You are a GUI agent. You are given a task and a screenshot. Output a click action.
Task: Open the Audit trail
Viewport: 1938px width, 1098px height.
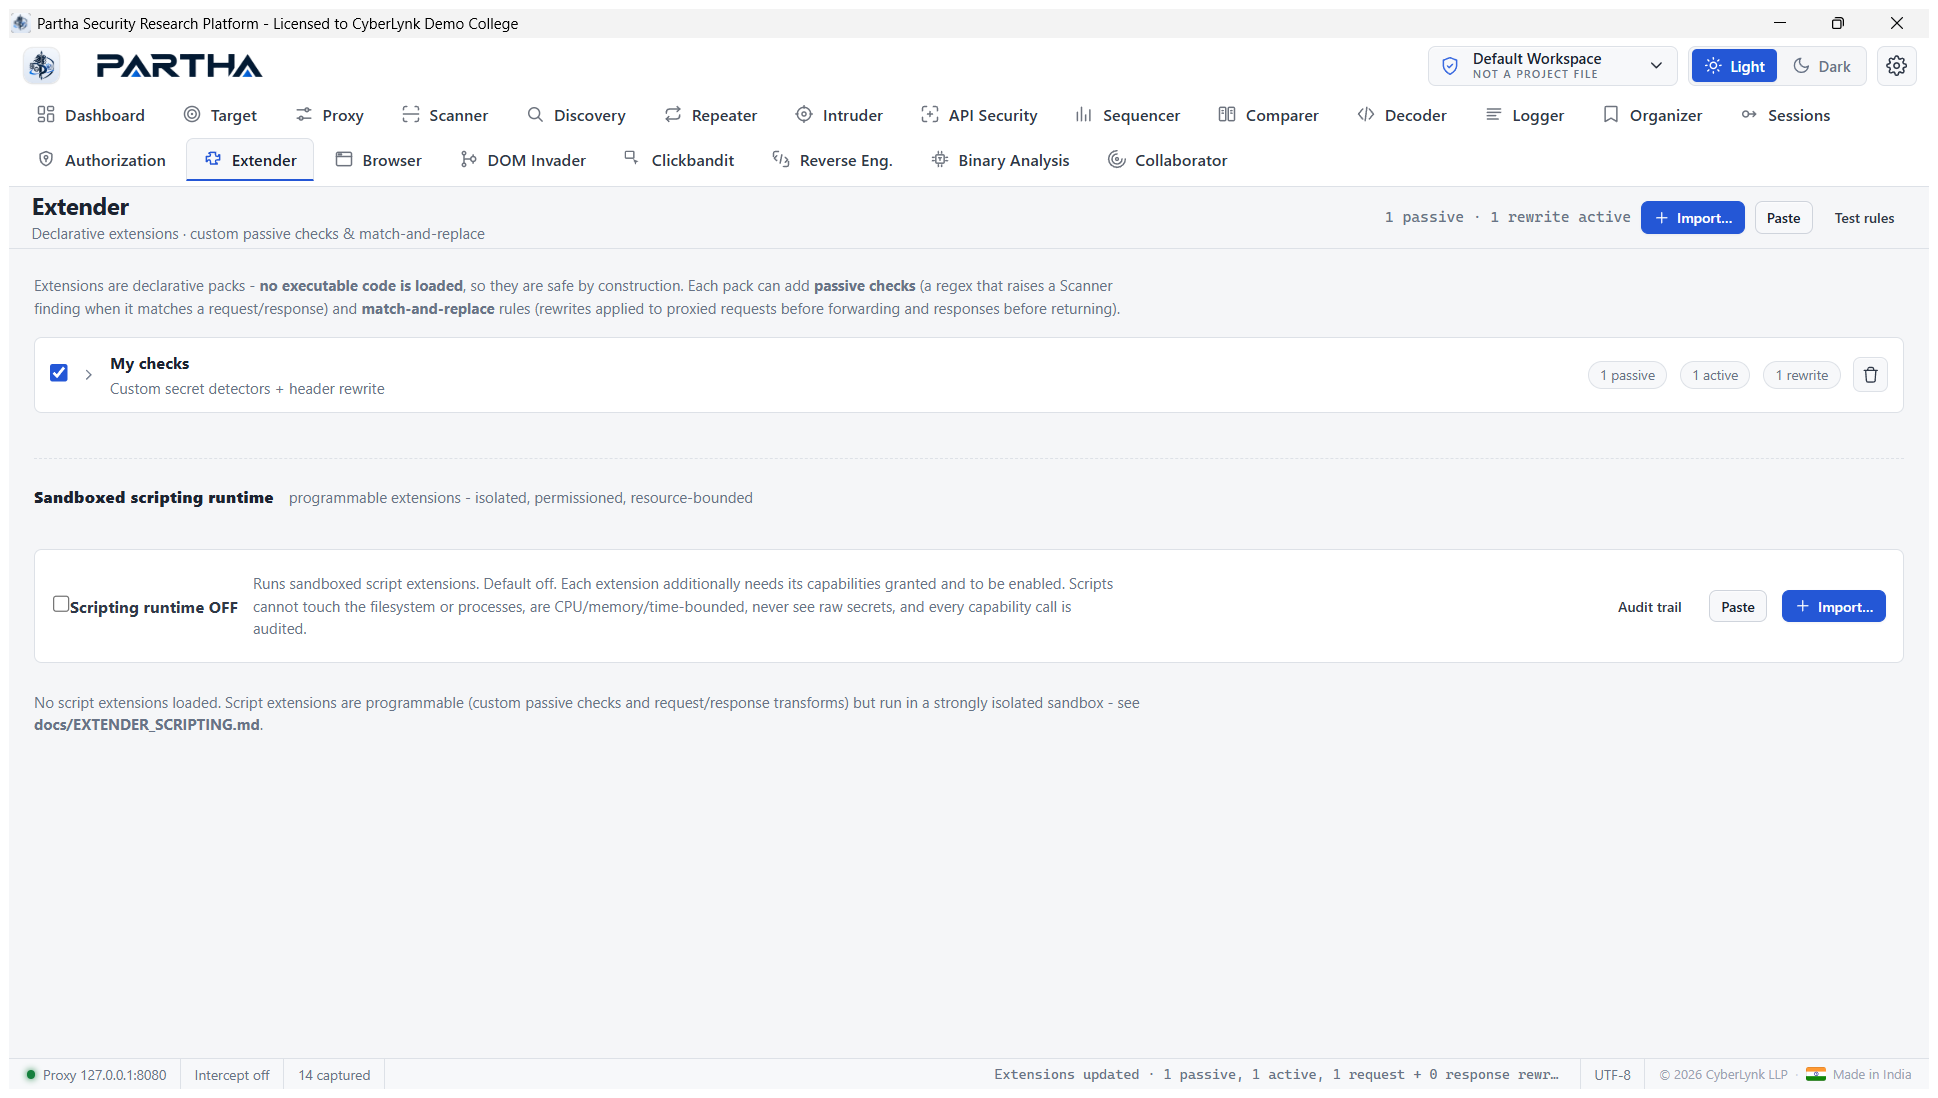1649,607
